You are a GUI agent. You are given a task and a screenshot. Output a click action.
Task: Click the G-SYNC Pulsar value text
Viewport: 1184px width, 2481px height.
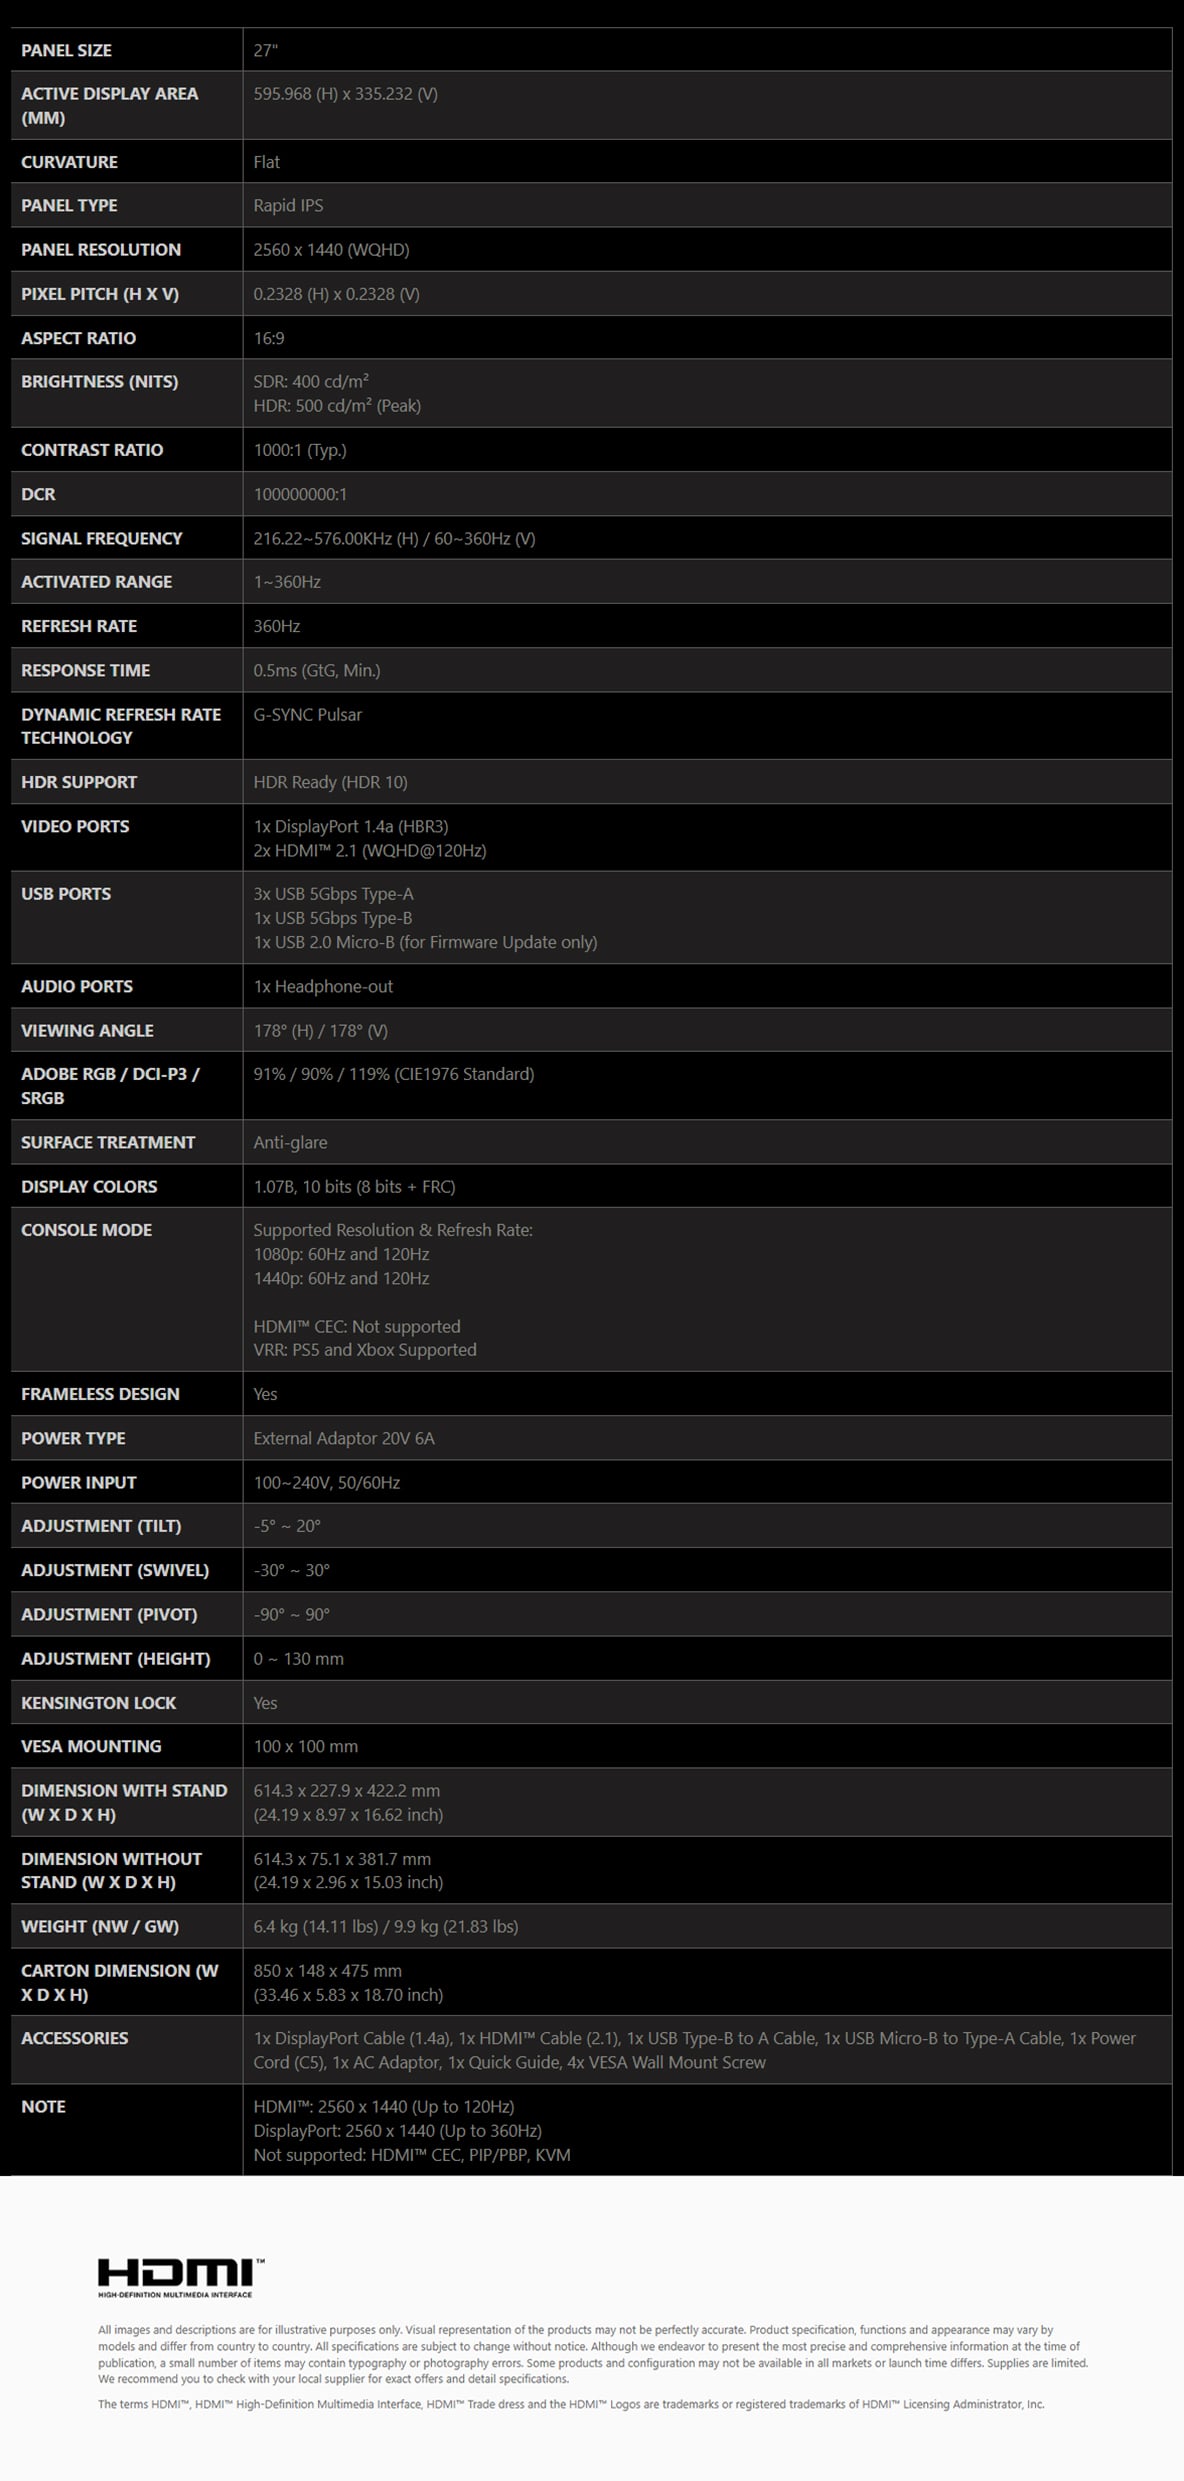coord(307,714)
